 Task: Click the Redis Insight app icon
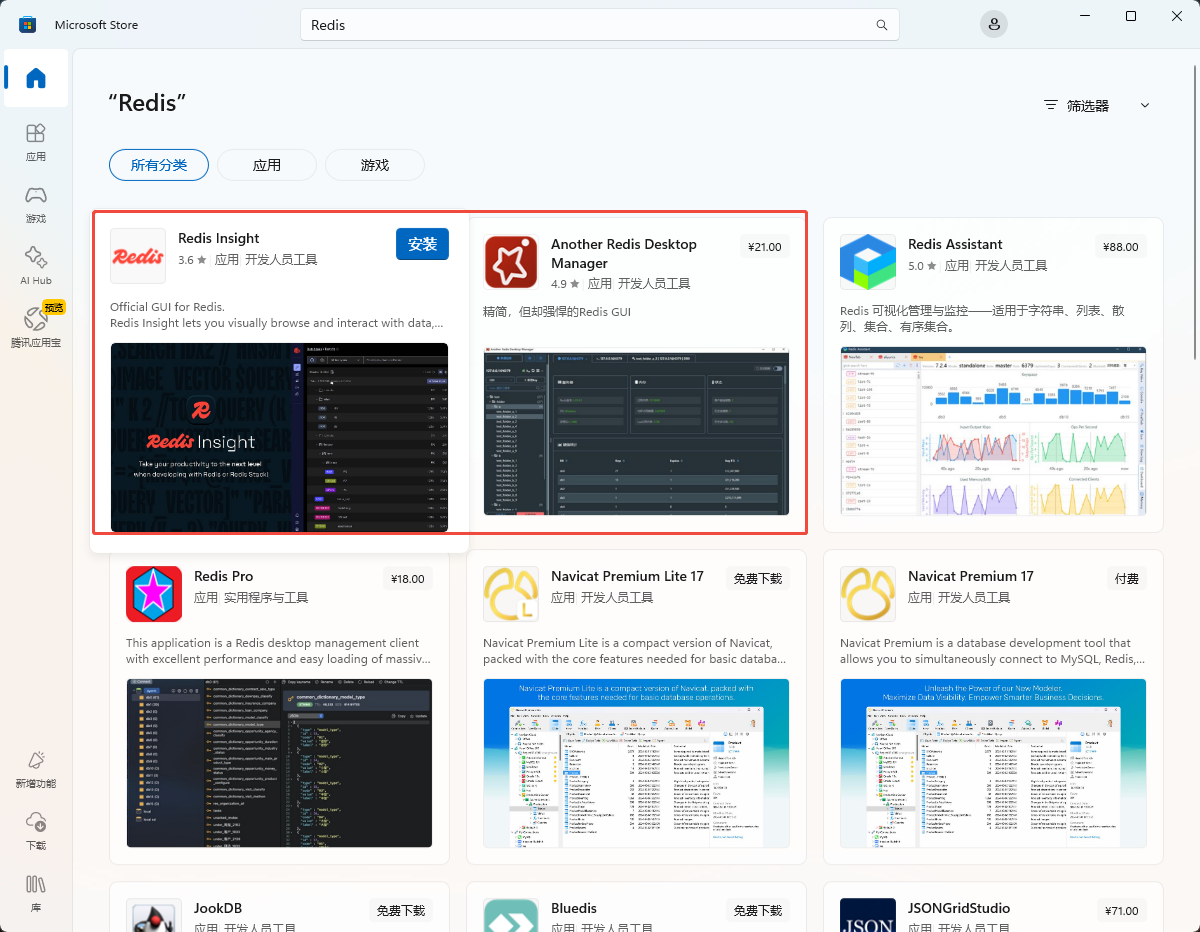point(138,256)
